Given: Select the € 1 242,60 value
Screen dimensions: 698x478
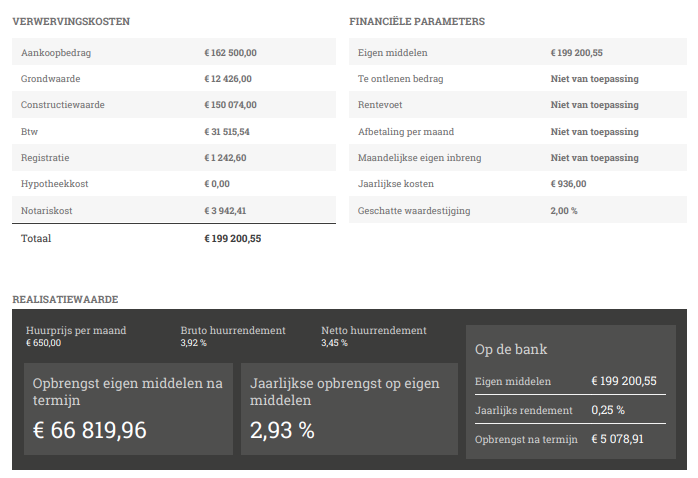Looking at the screenshot, I should pos(225,158).
